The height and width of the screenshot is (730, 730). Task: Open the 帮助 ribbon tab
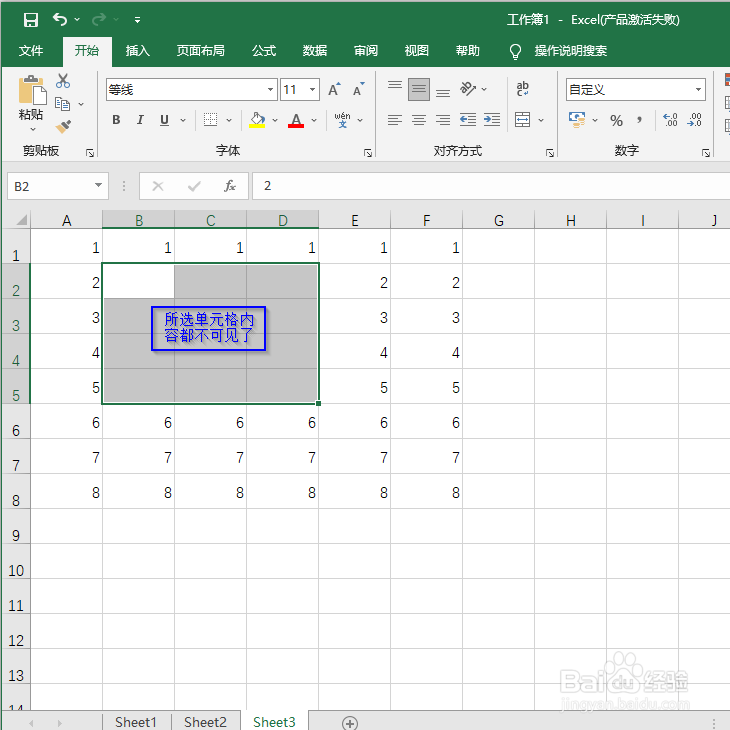click(x=467, y=50)
